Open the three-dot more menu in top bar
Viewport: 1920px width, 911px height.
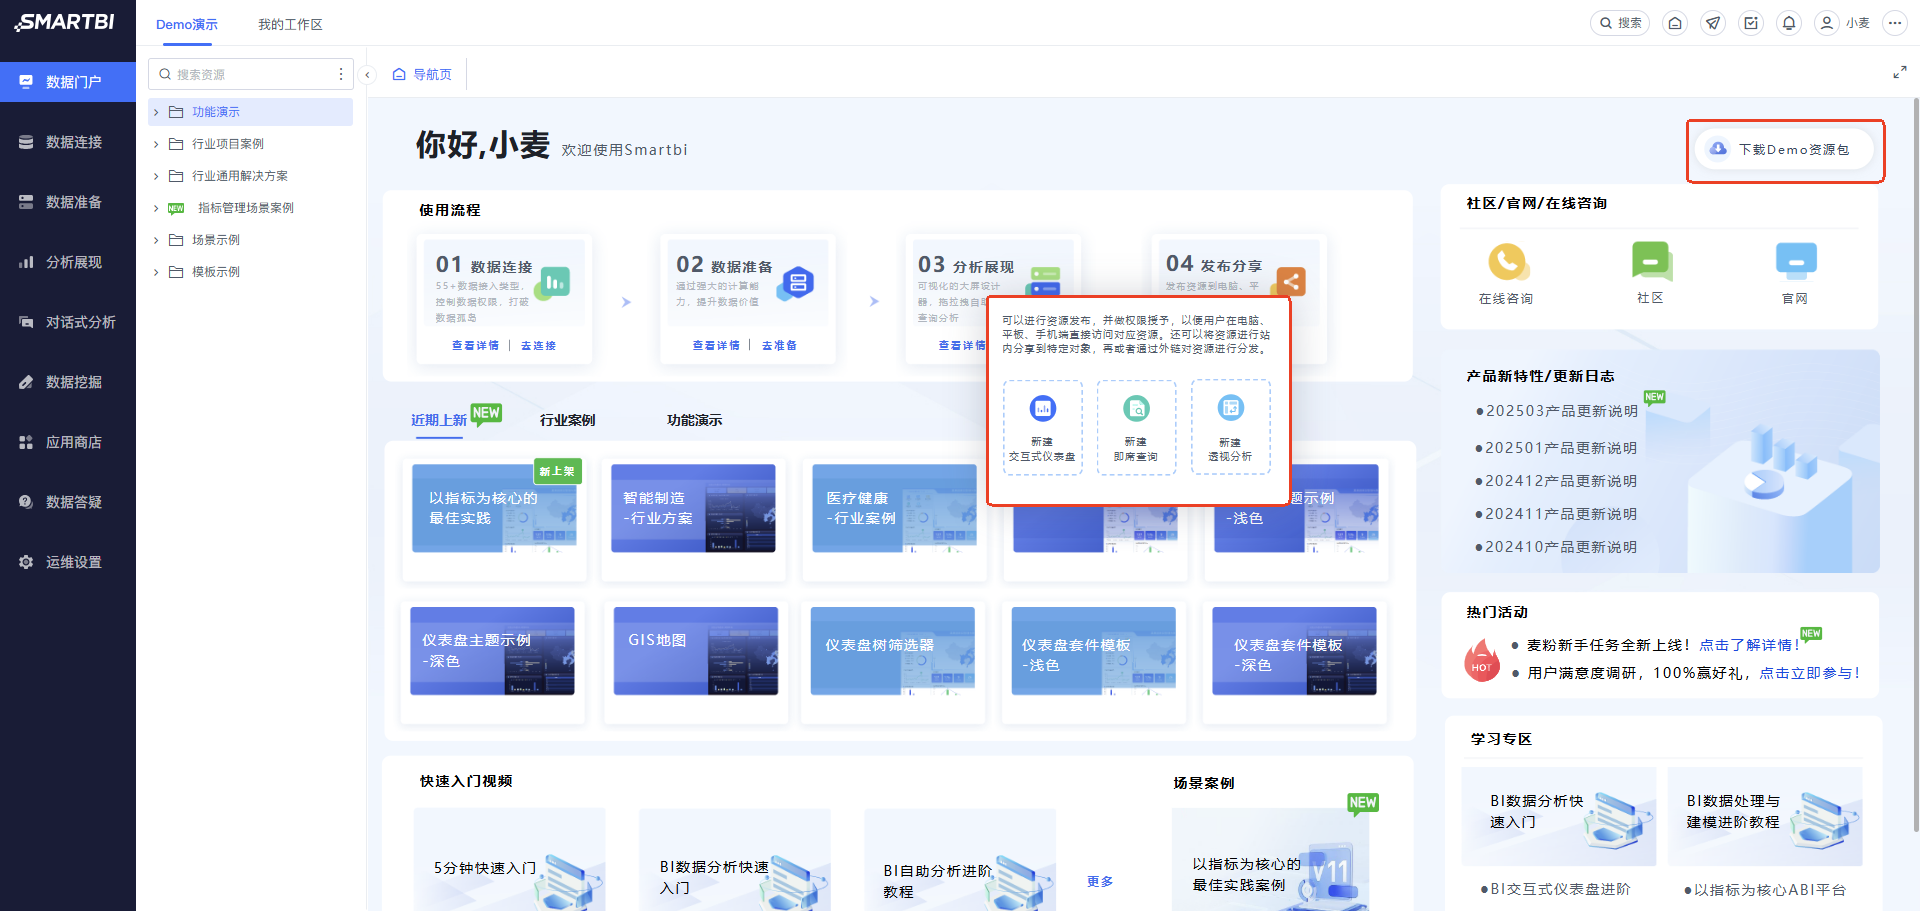(x=1895, y=23)
